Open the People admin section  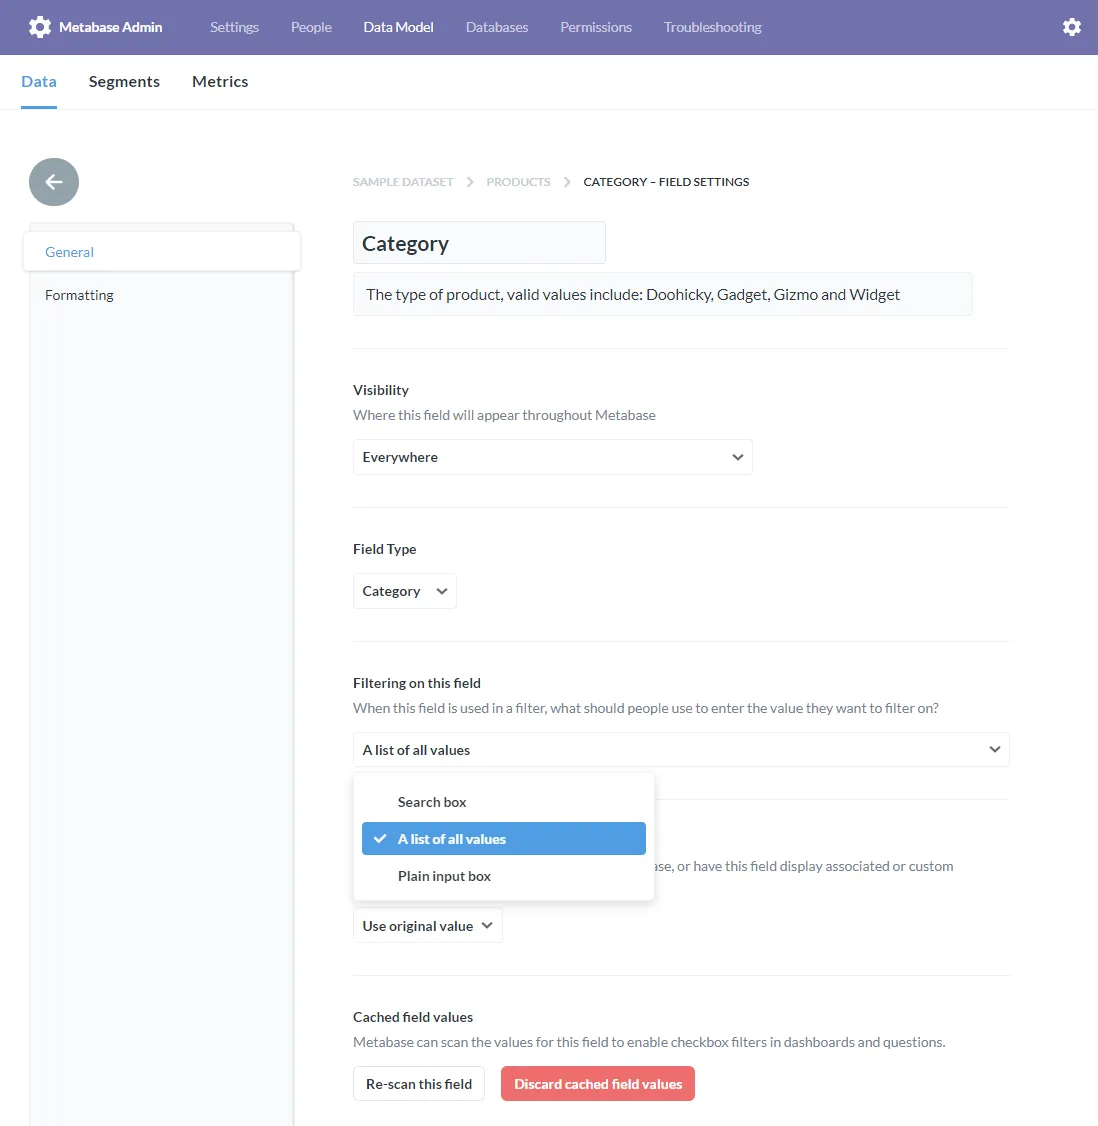tap(310, 27)
